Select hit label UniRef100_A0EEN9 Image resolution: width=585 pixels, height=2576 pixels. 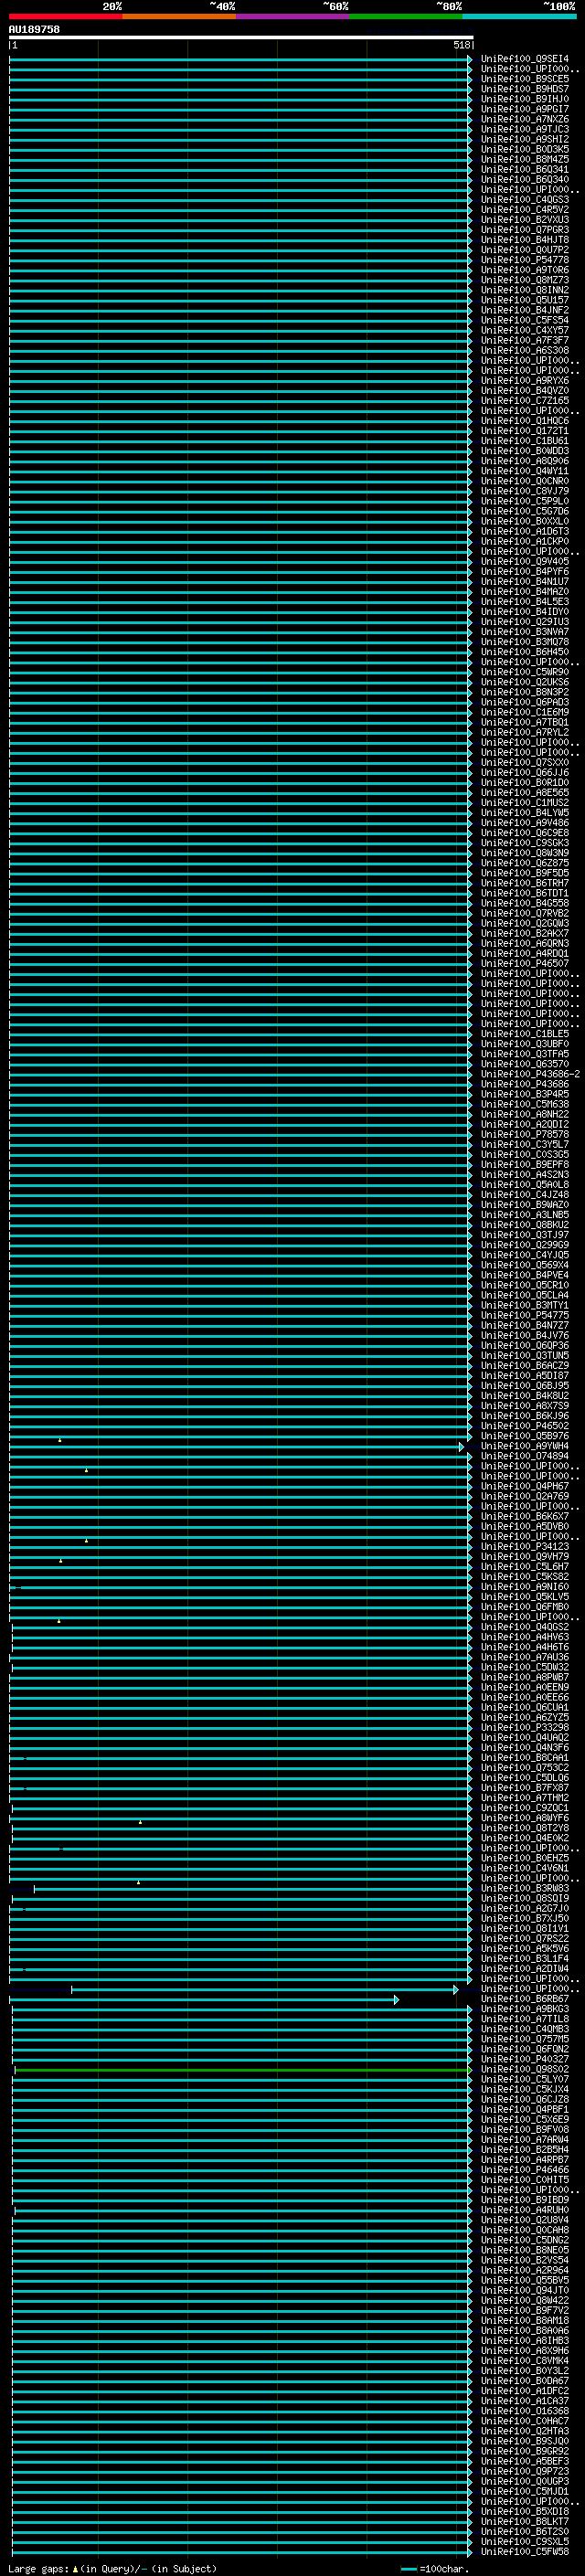pos(525,1687)
